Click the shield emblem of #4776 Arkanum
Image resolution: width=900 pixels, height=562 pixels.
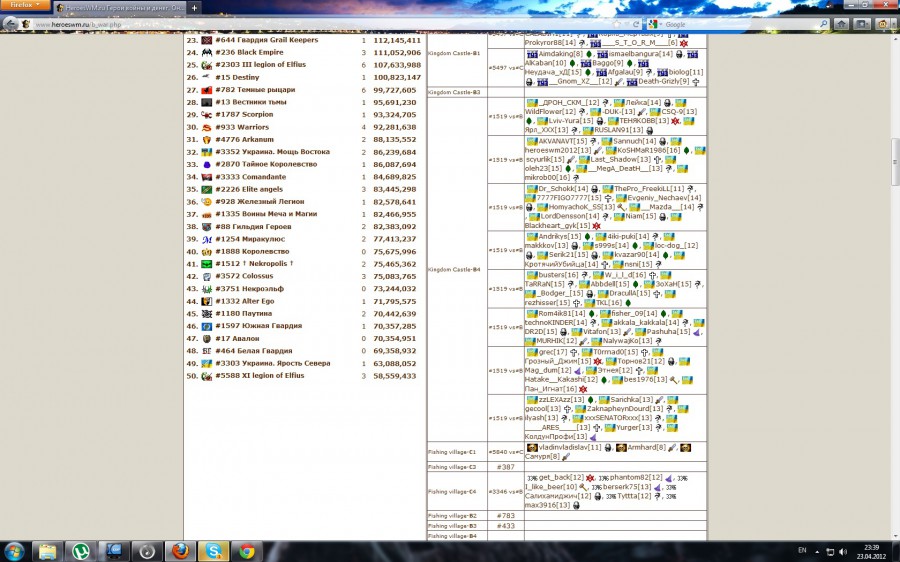206,140
